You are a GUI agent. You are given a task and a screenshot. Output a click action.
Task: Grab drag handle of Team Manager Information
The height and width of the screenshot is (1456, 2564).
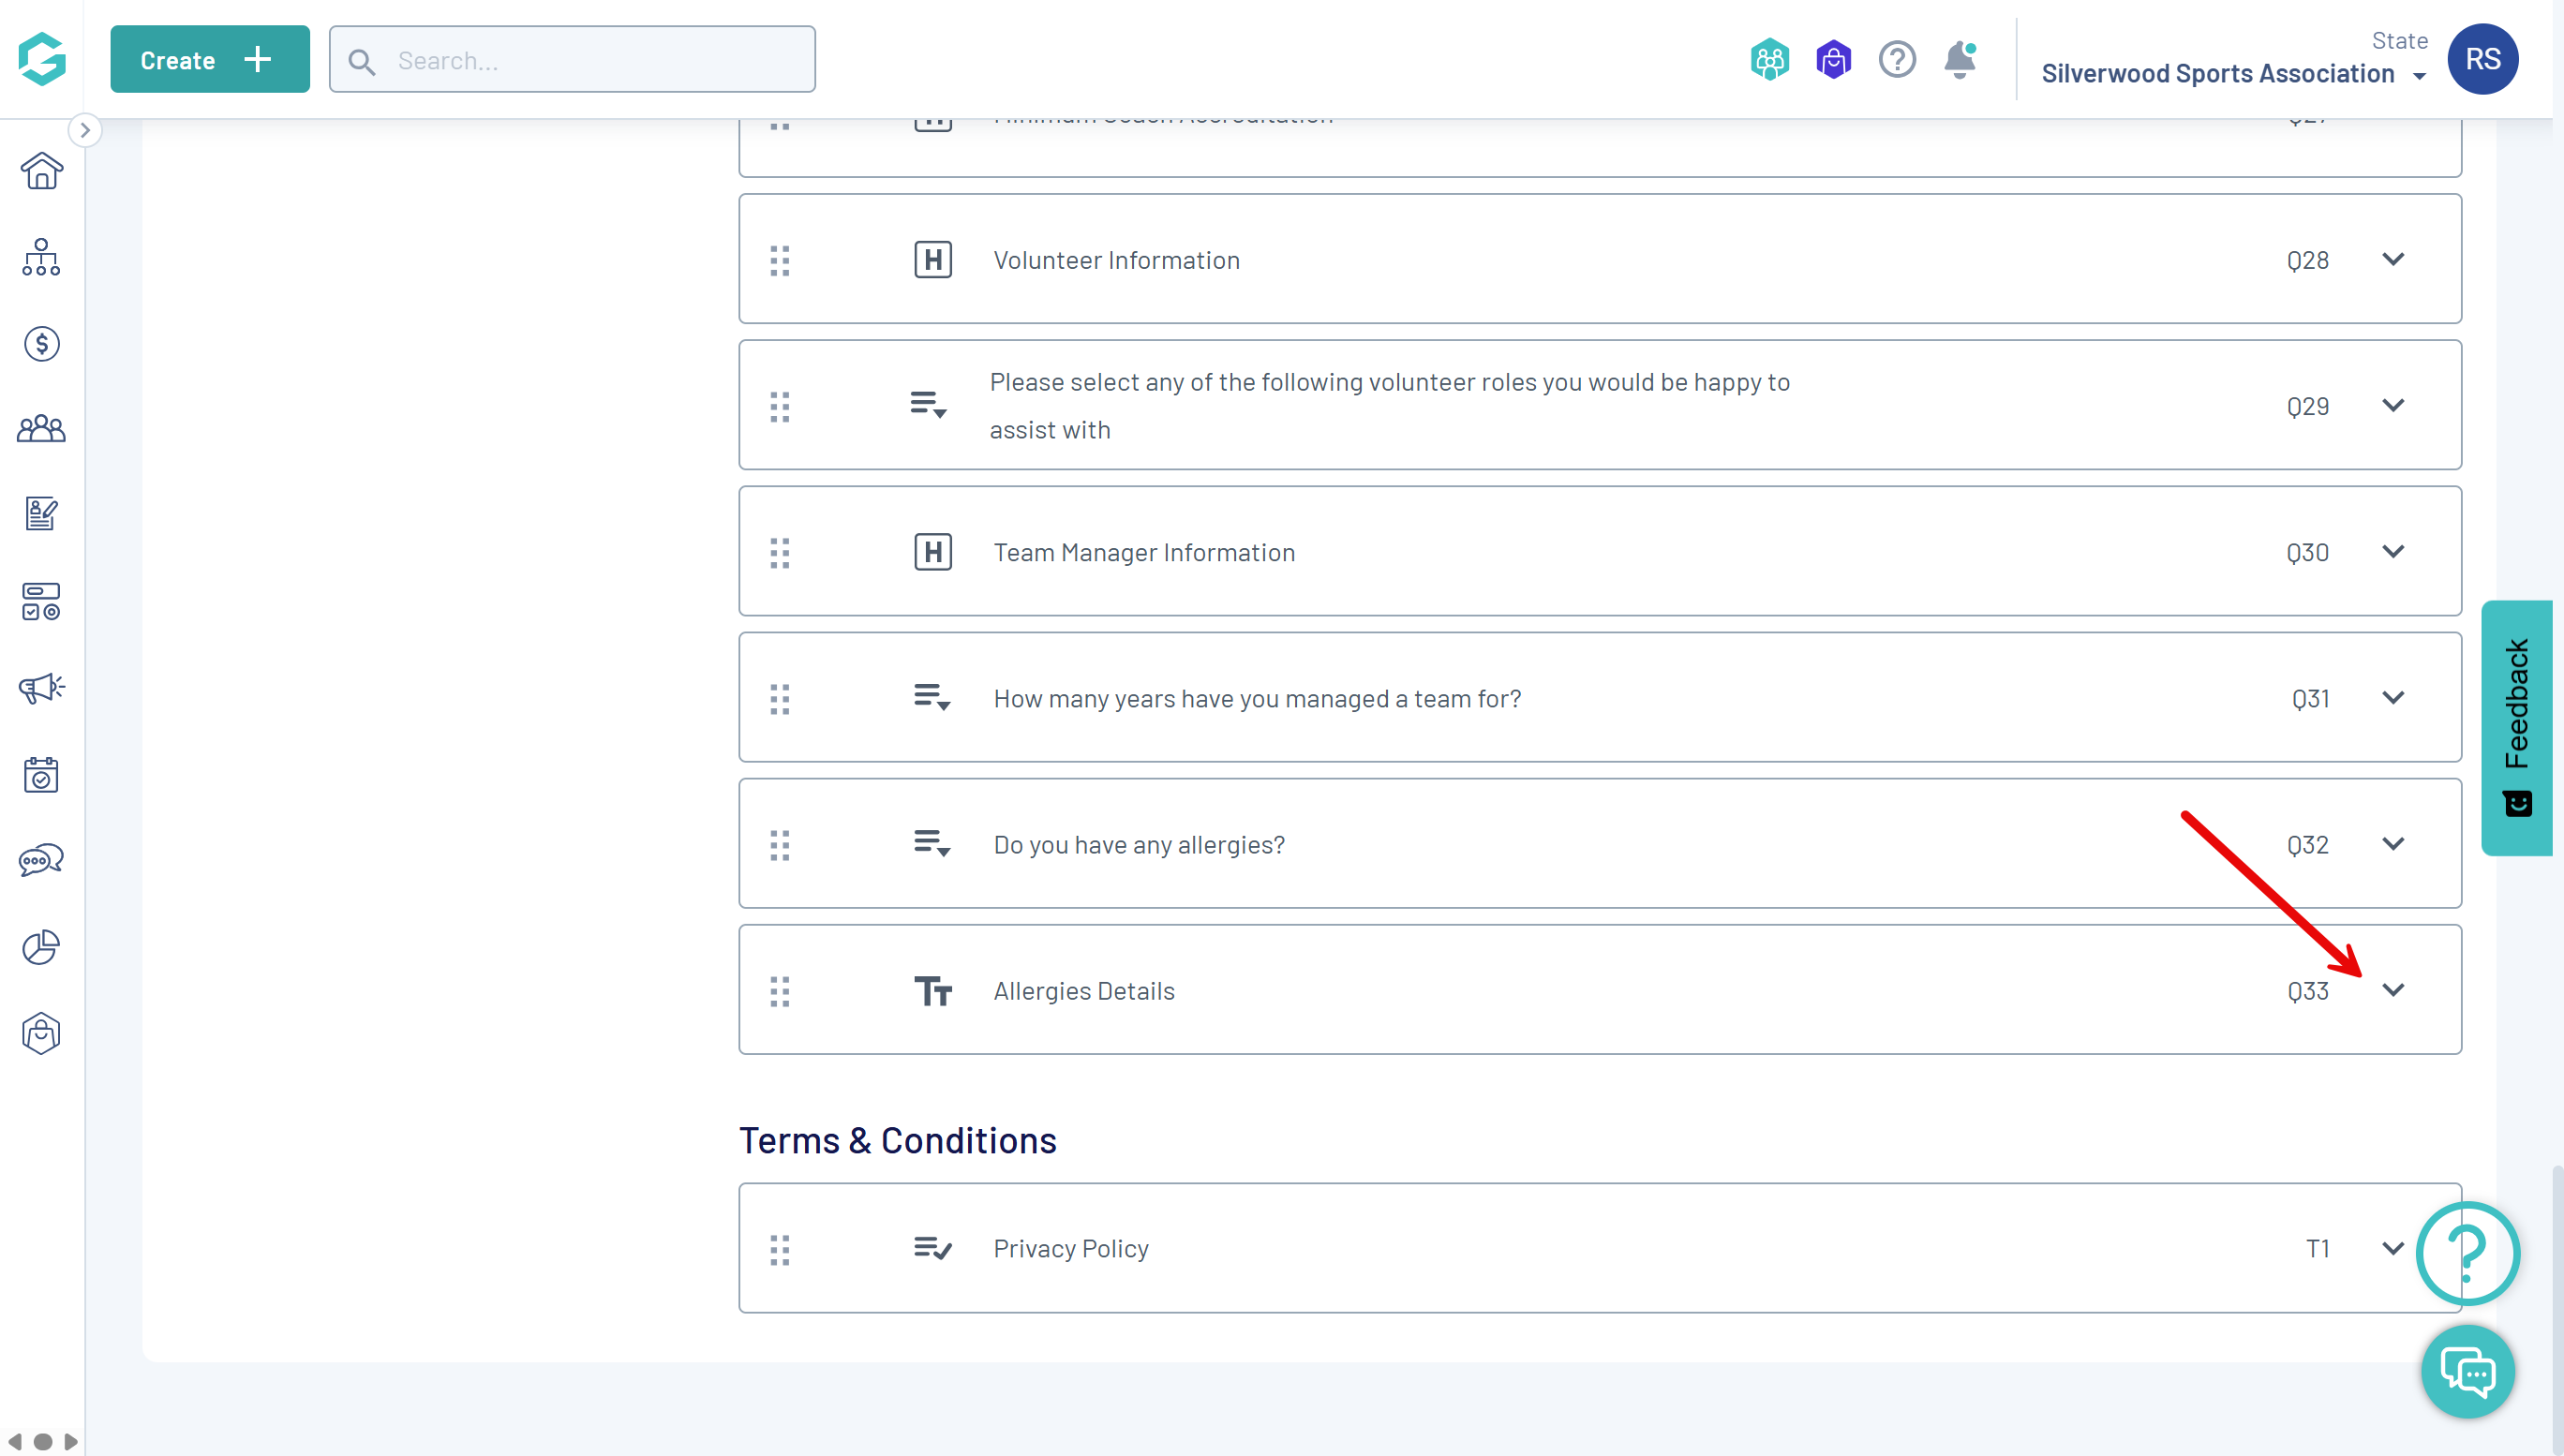780,552
